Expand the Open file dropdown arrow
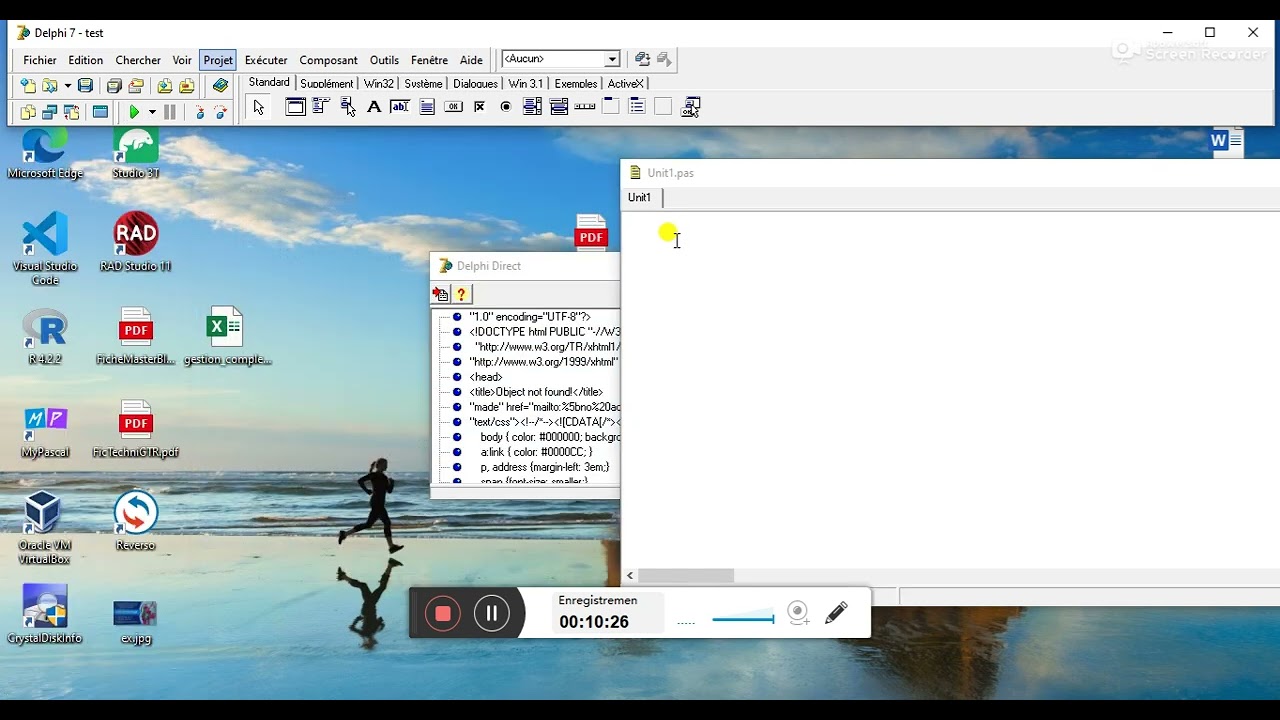 (x=67, y=86)
